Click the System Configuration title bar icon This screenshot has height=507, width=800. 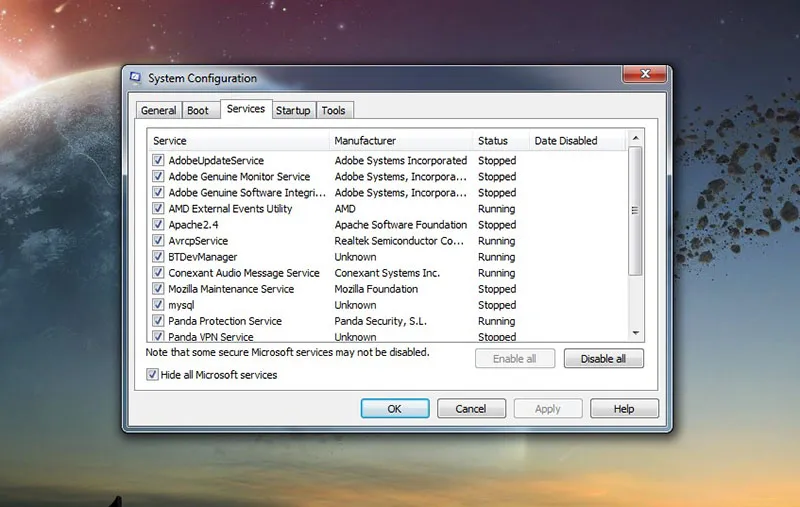point(135,78)
